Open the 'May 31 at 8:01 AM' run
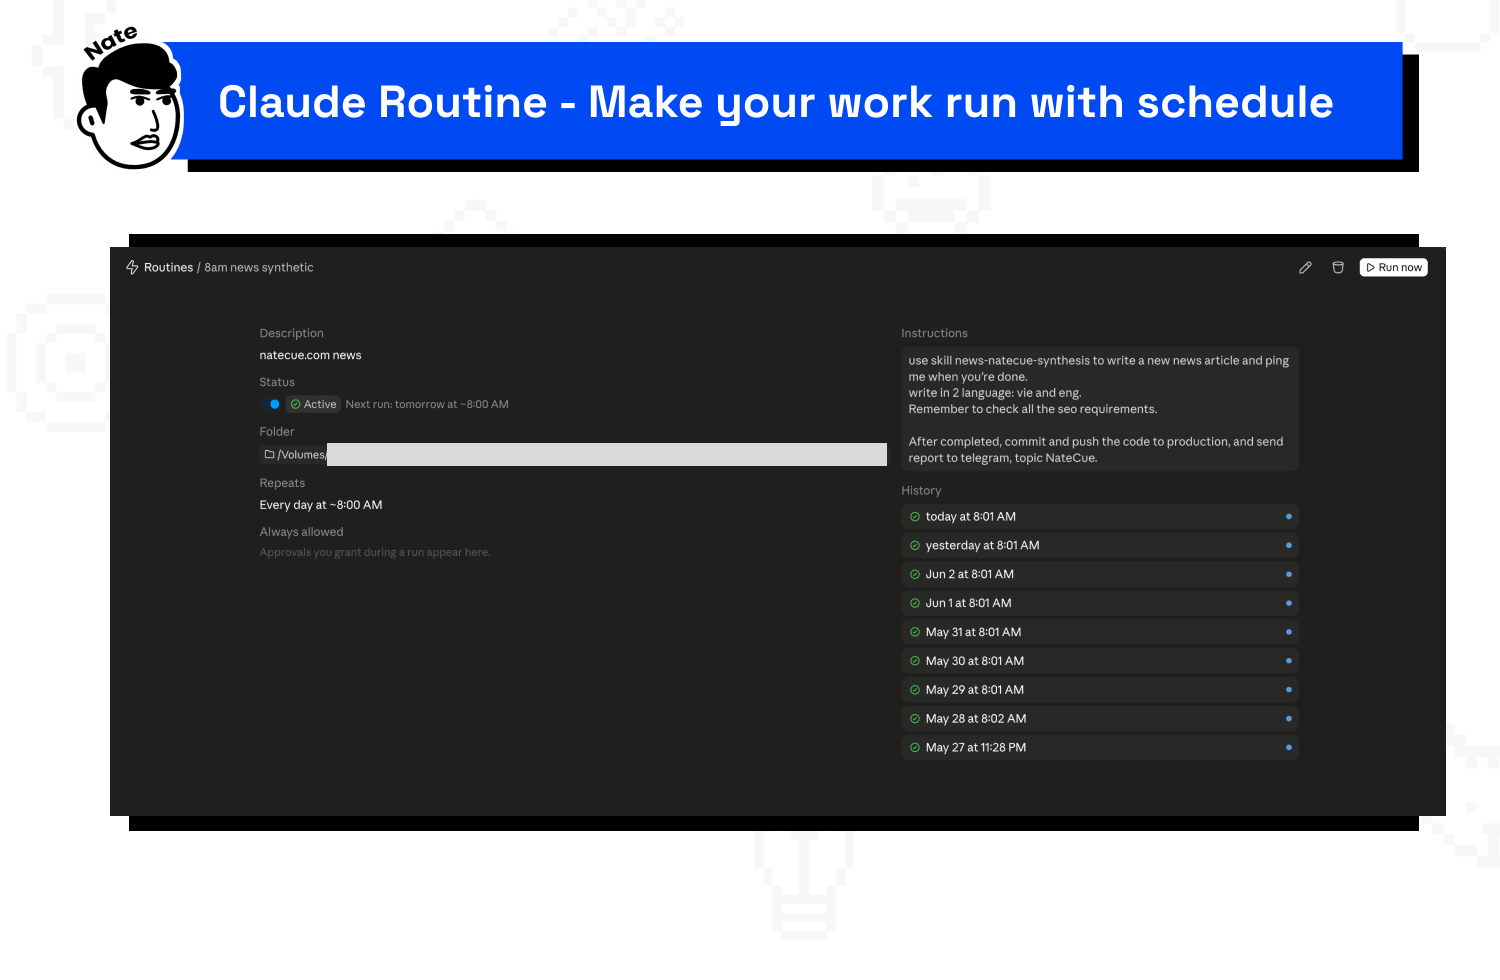 point(1100,633)
